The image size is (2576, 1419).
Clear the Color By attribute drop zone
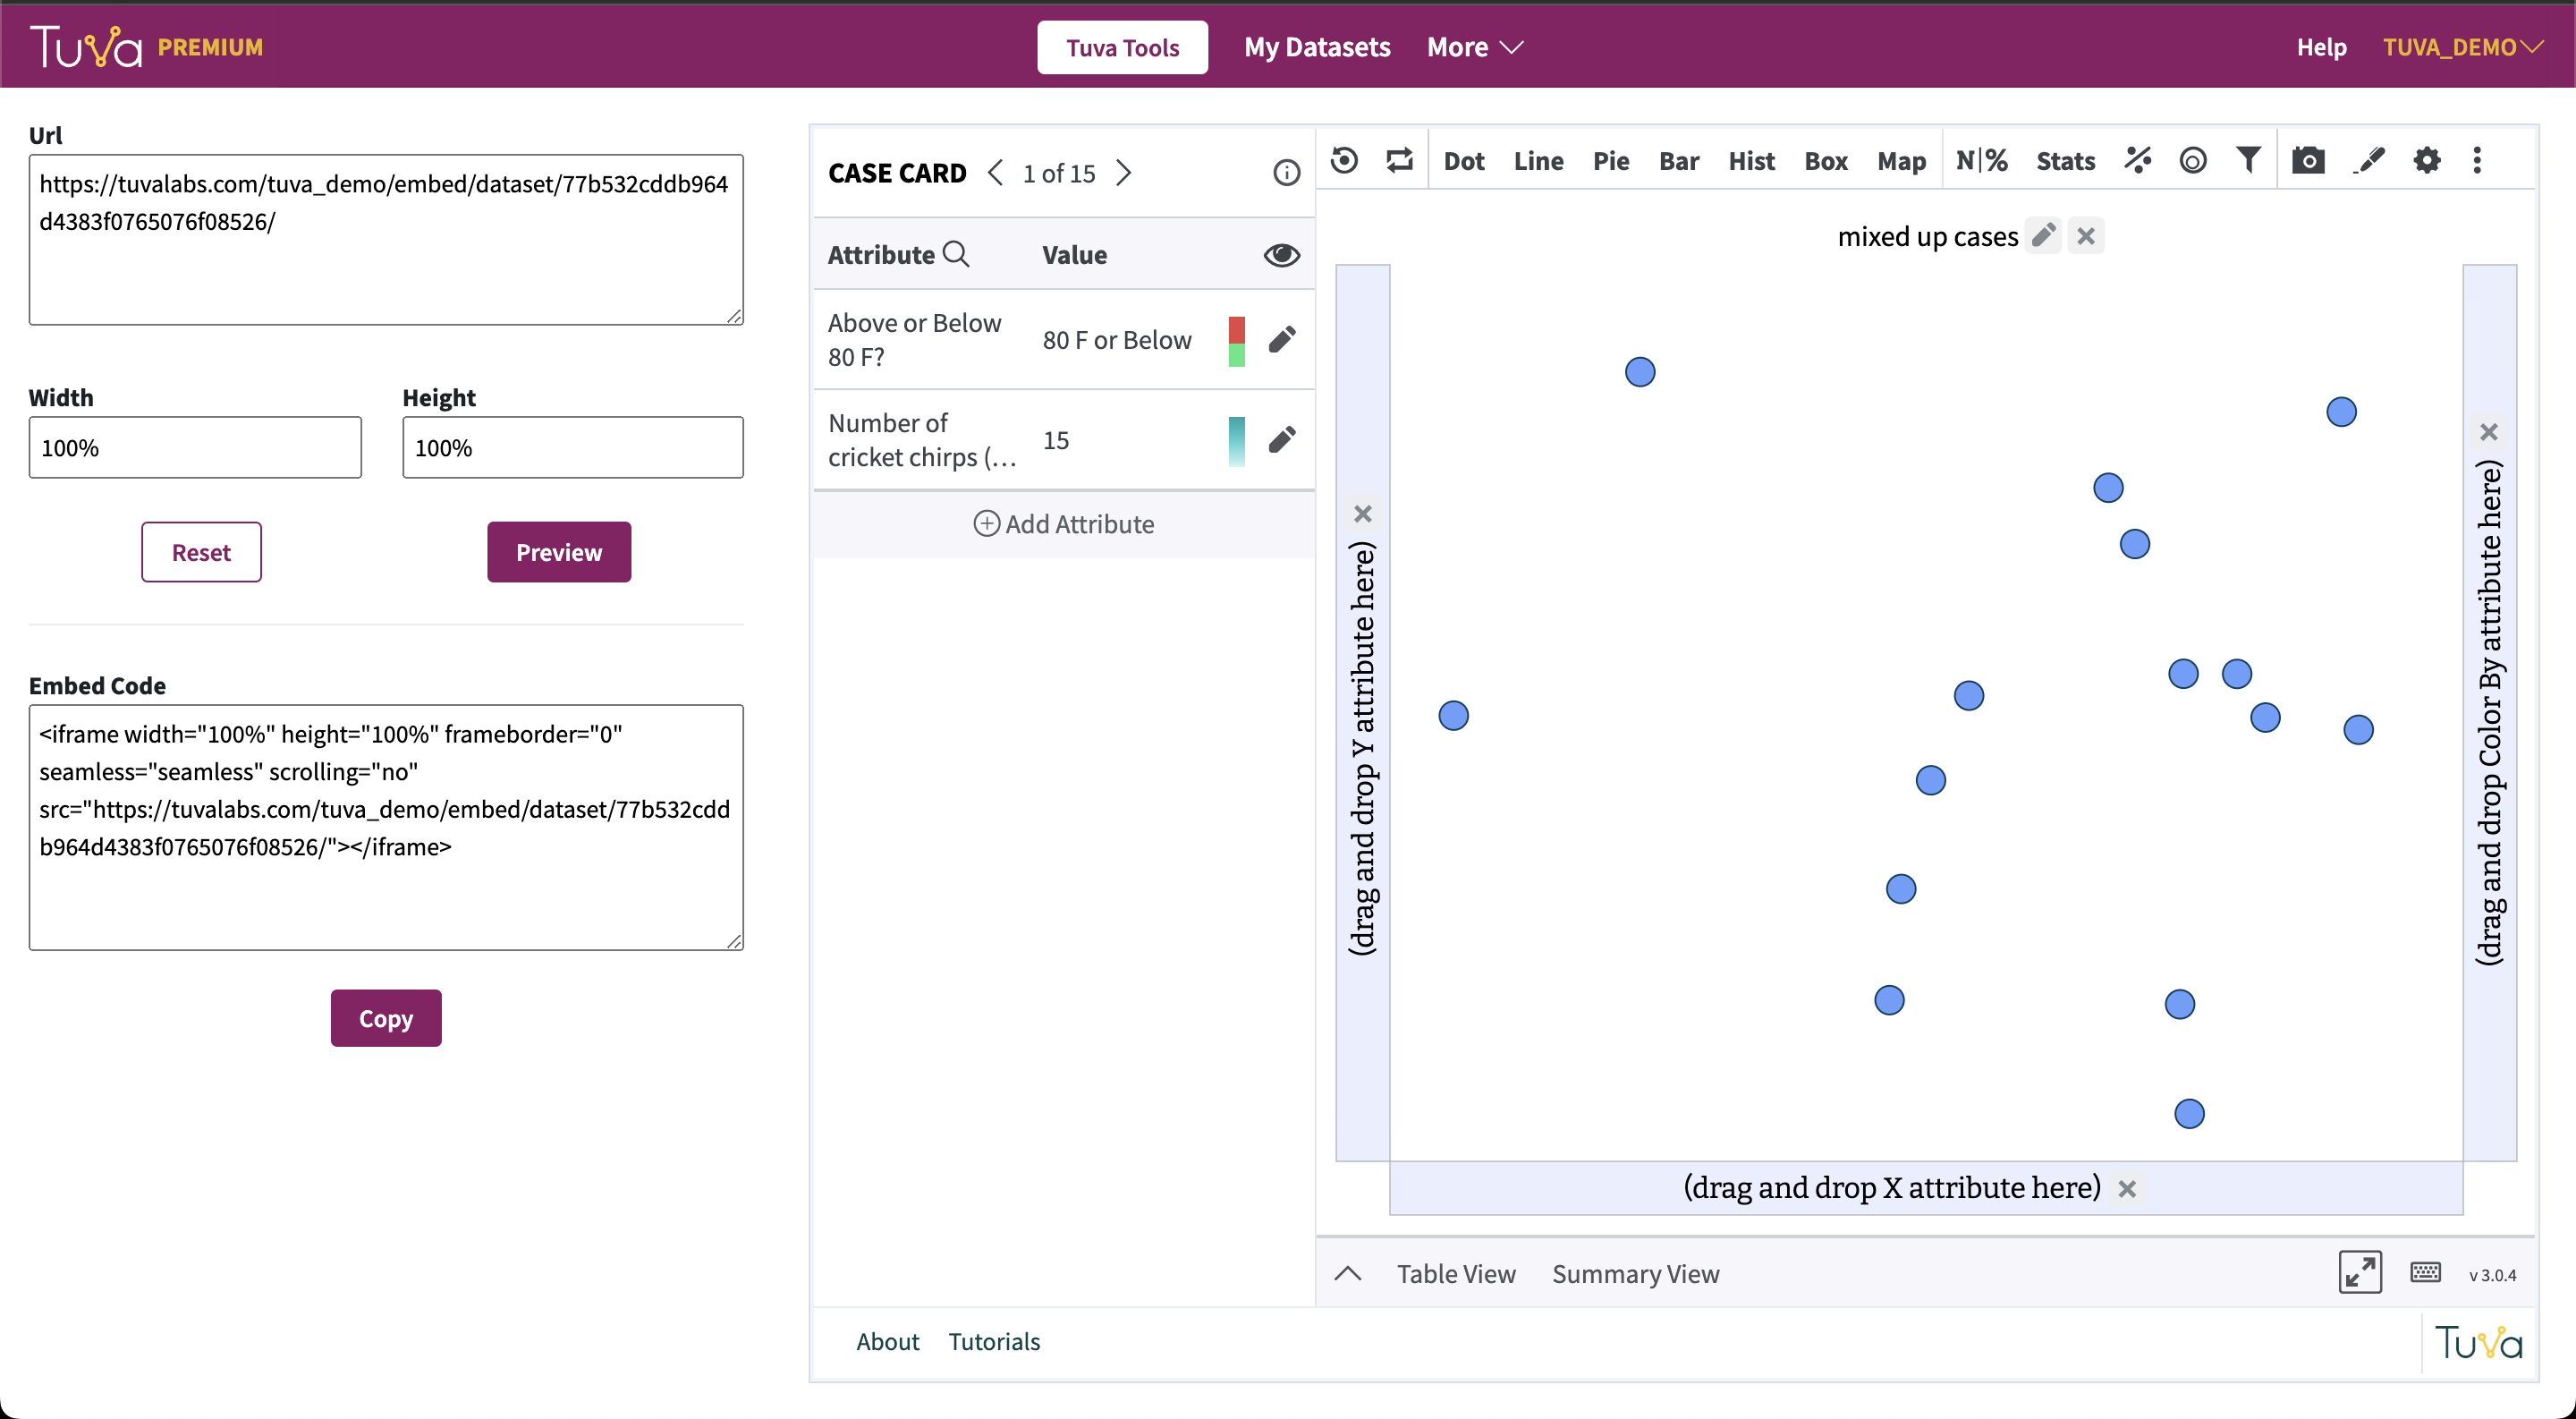[x=2489, y=432]
